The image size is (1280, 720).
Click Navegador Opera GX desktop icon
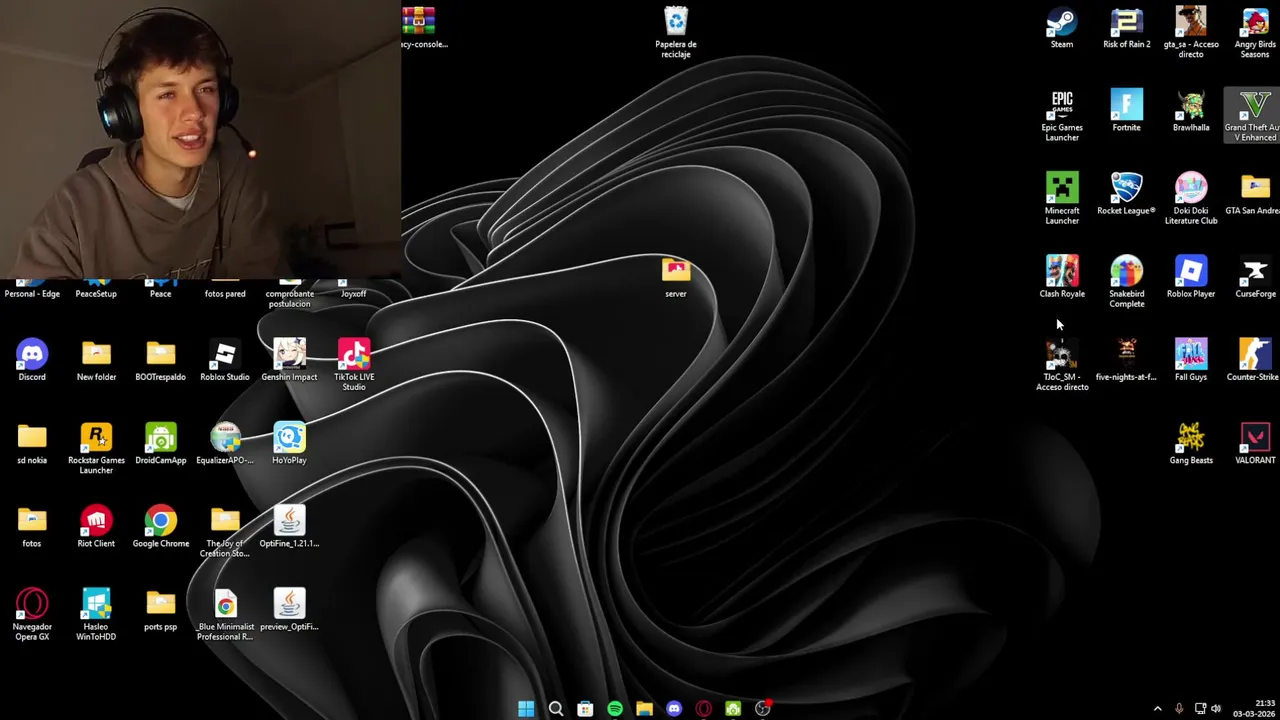coord(32,614)
